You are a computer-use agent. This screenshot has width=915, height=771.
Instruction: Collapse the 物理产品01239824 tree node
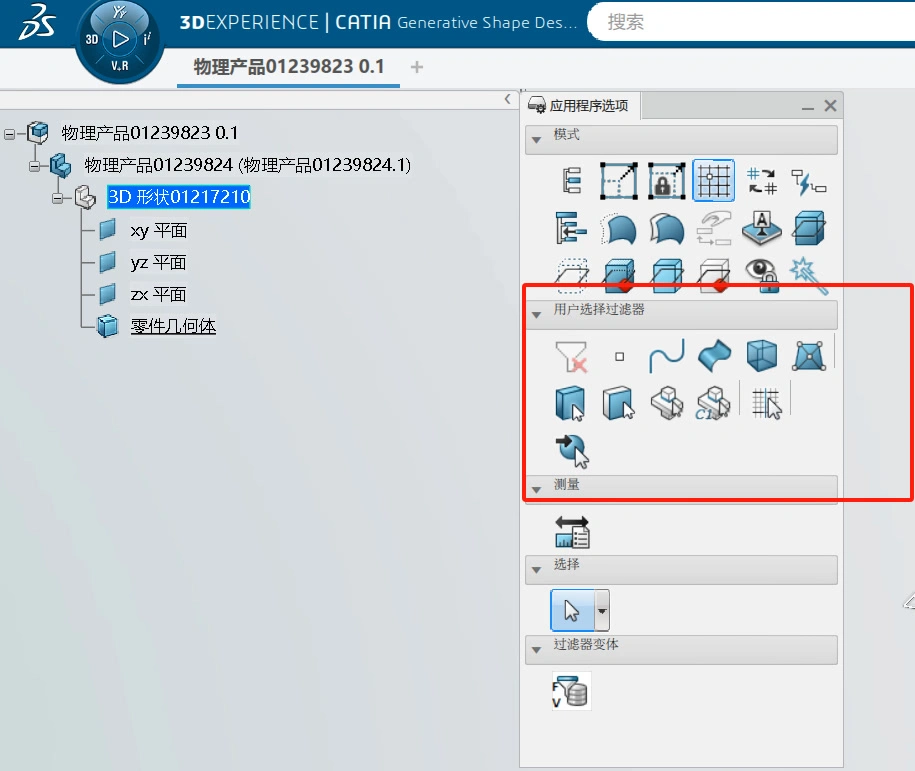35,166
